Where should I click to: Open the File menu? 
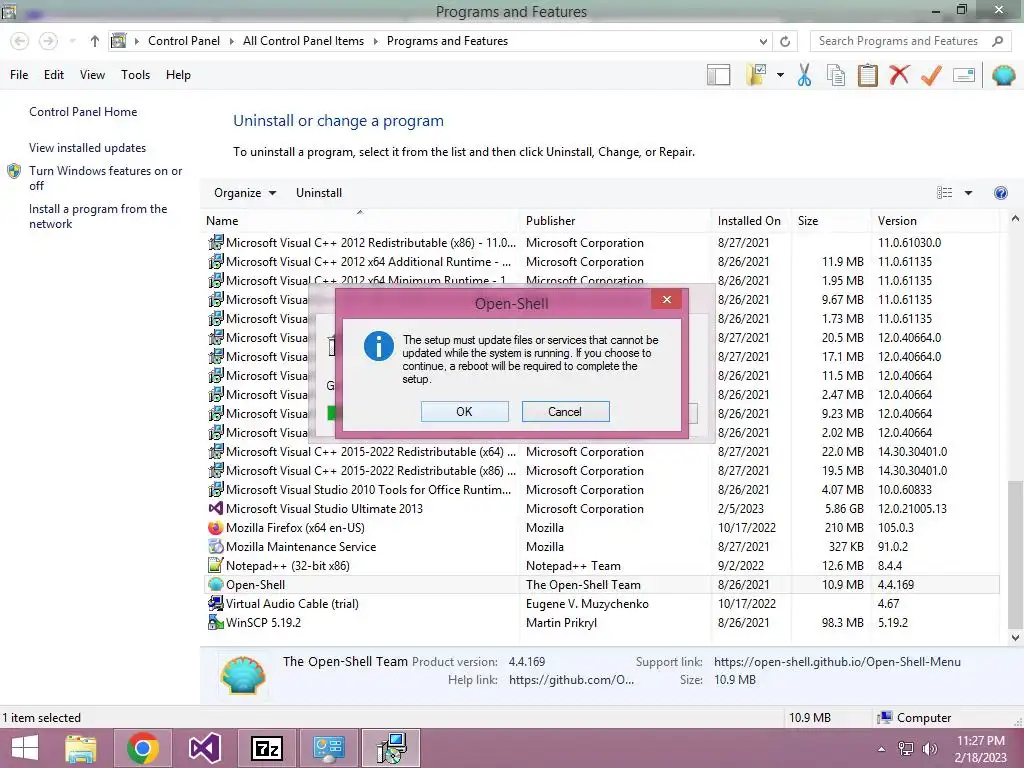pos(19,75)
